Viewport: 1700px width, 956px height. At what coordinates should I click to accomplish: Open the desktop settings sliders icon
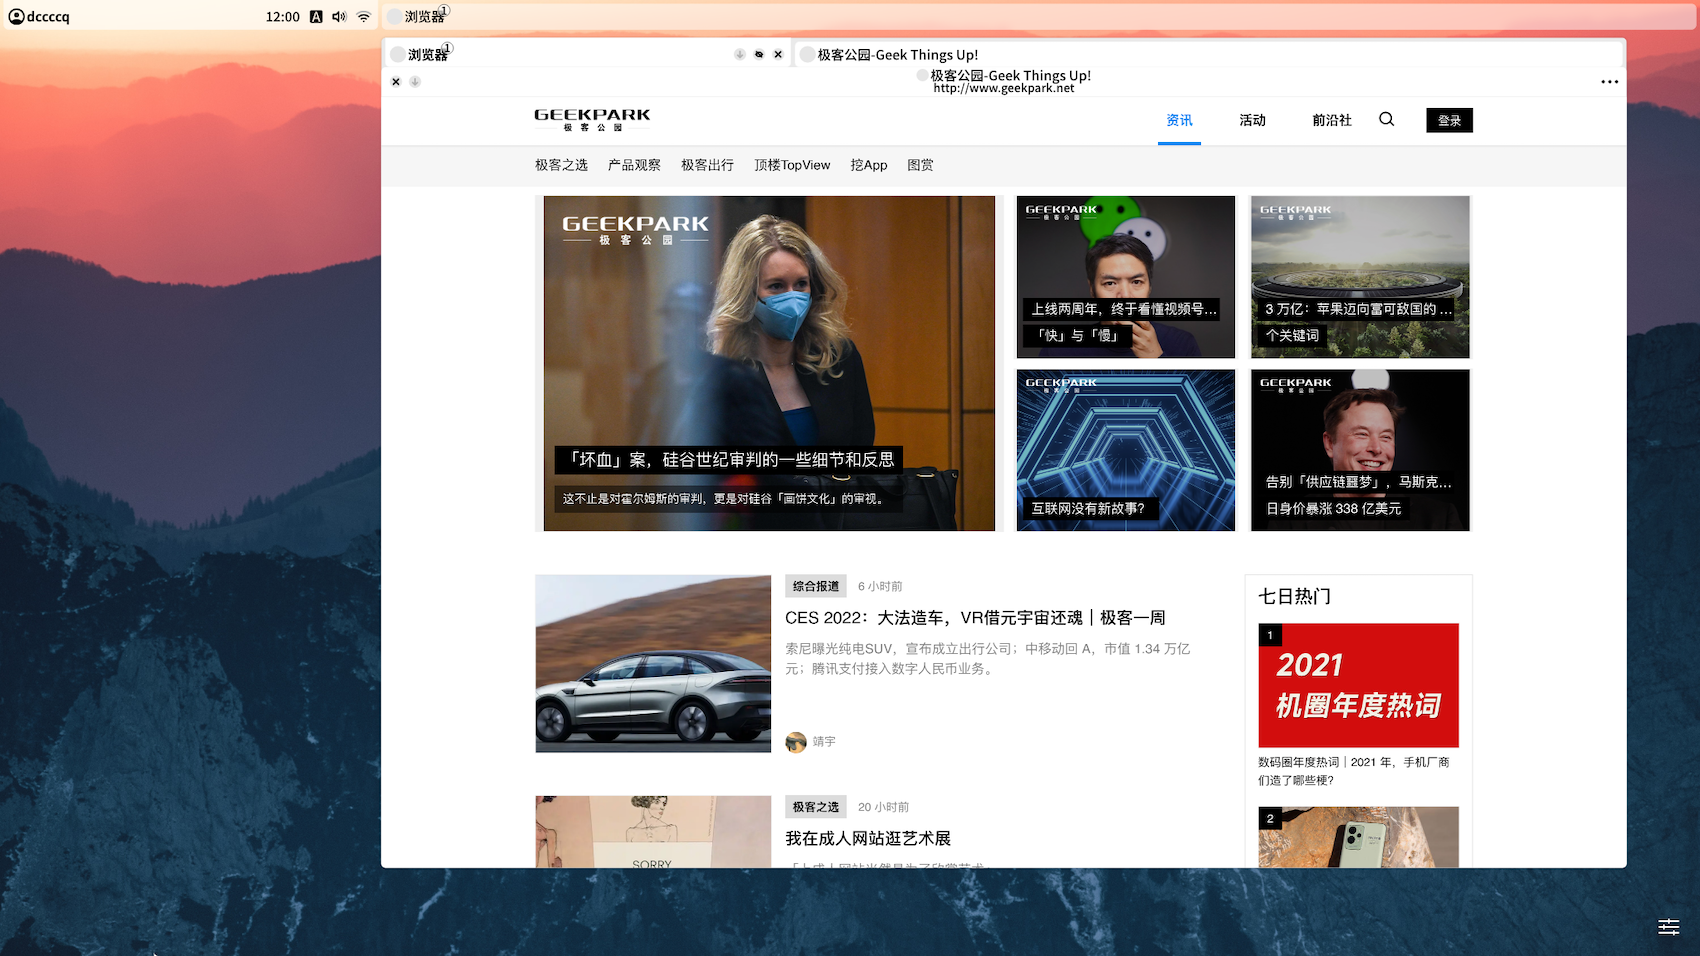(1669, 927)
